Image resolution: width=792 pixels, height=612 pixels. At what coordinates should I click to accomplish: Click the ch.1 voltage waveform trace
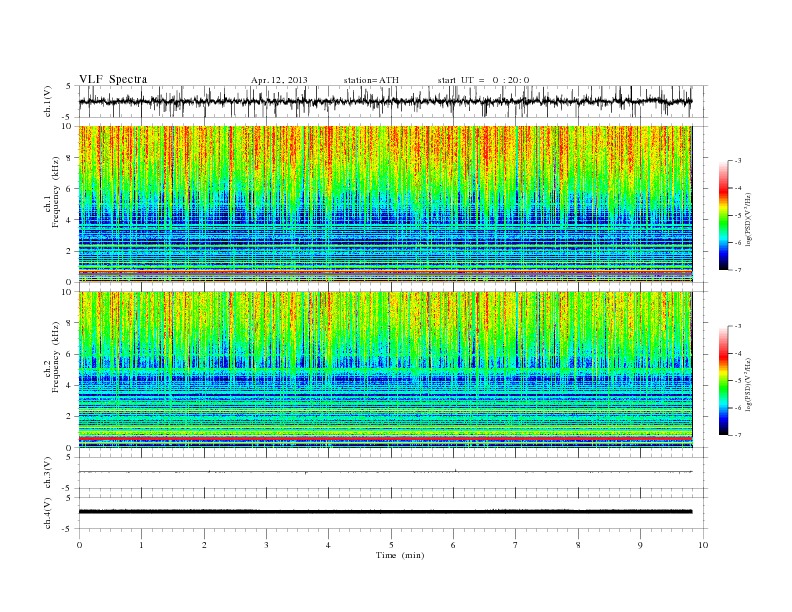pyautogui.click(x=385, y=101)
